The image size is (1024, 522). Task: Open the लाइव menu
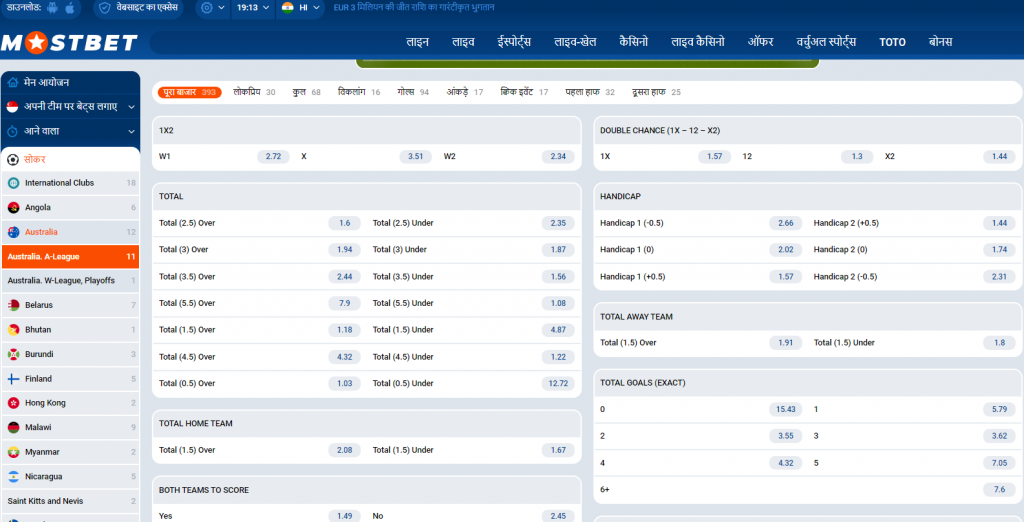click(x=463, y=42)
